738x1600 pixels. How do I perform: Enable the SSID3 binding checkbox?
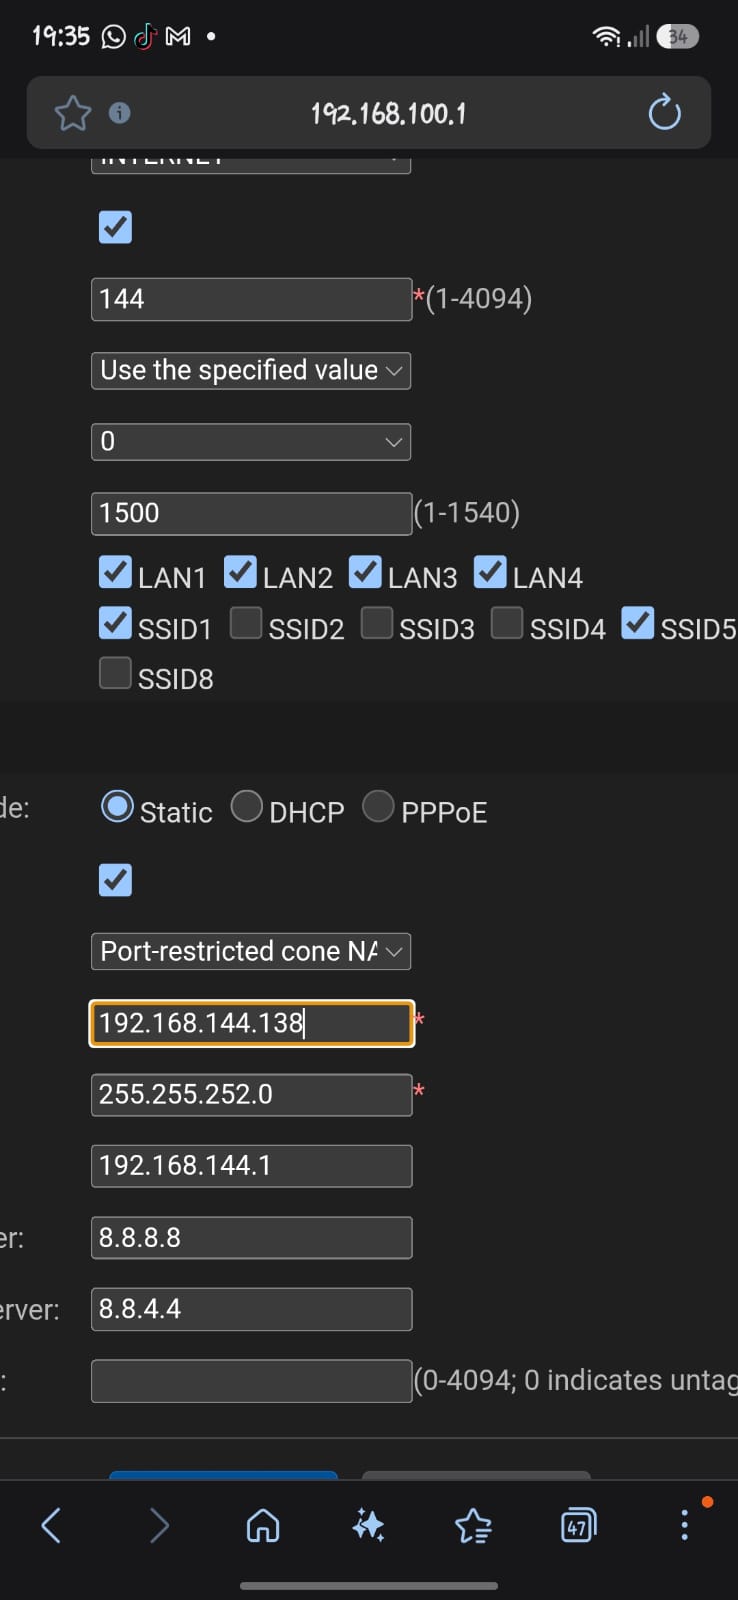click(x=377, y=622)
